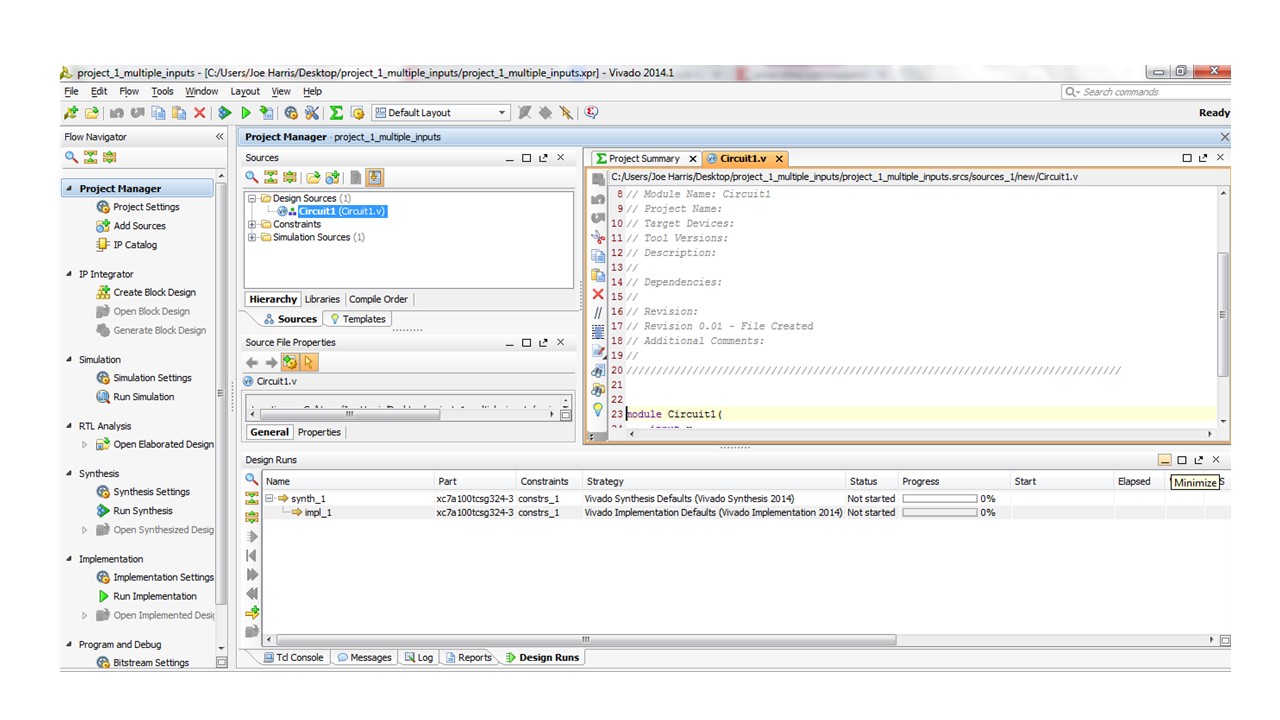Expand Open Elaborated Design arrow
The image size is (1280, 720).
pyautogui.click(x=84, y=444)
